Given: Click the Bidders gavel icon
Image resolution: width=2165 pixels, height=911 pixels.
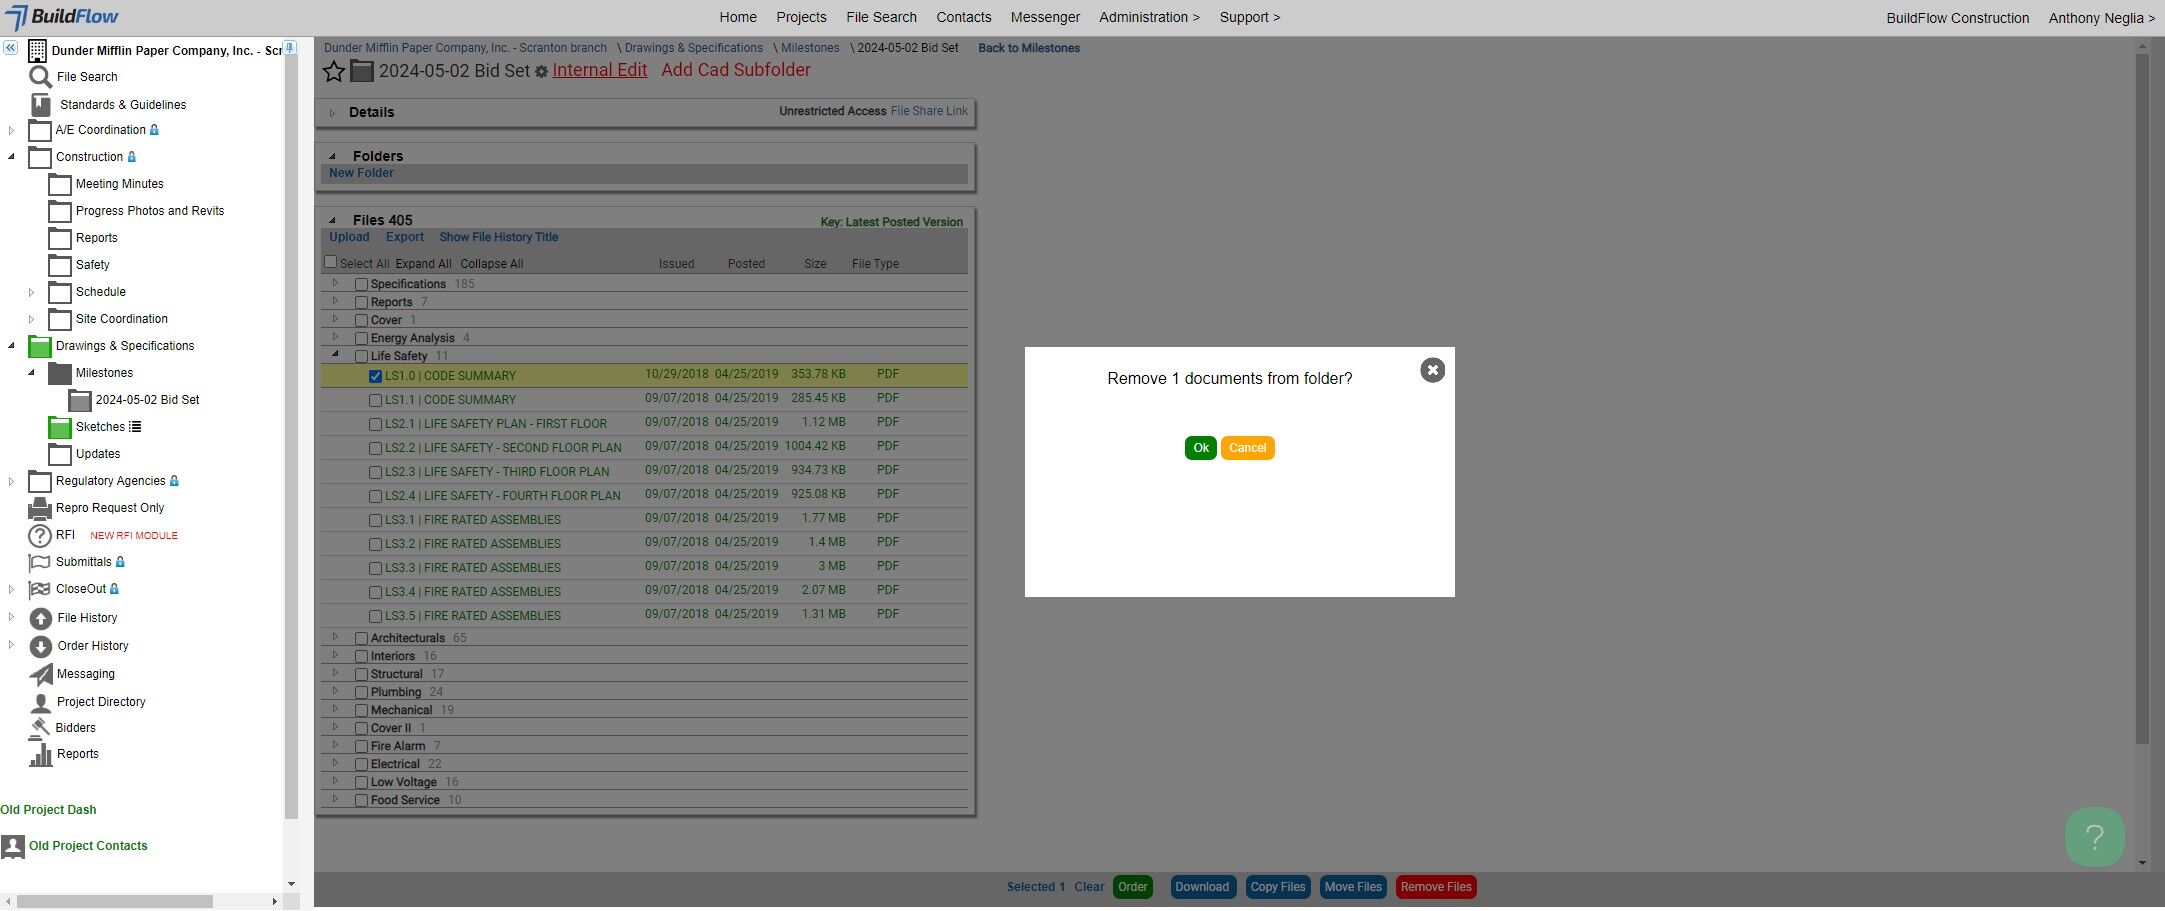Looking at the screenshot, I should 41,727.
